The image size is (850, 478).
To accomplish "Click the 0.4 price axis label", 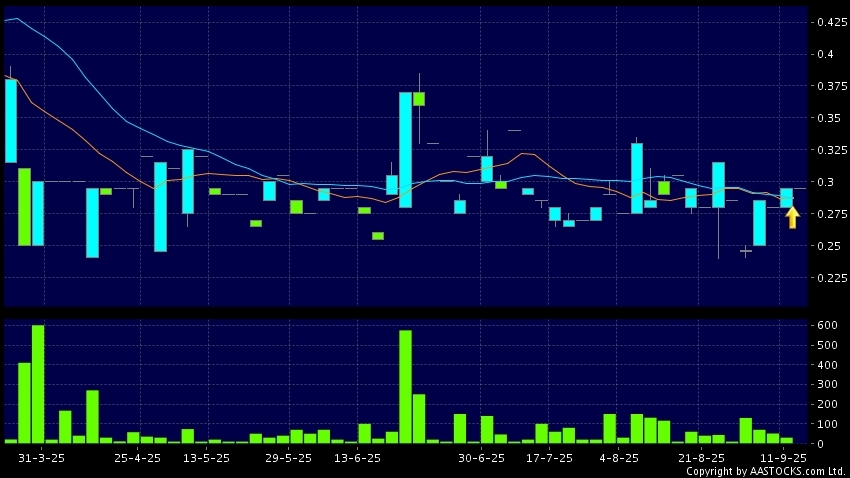I will 826,54.
